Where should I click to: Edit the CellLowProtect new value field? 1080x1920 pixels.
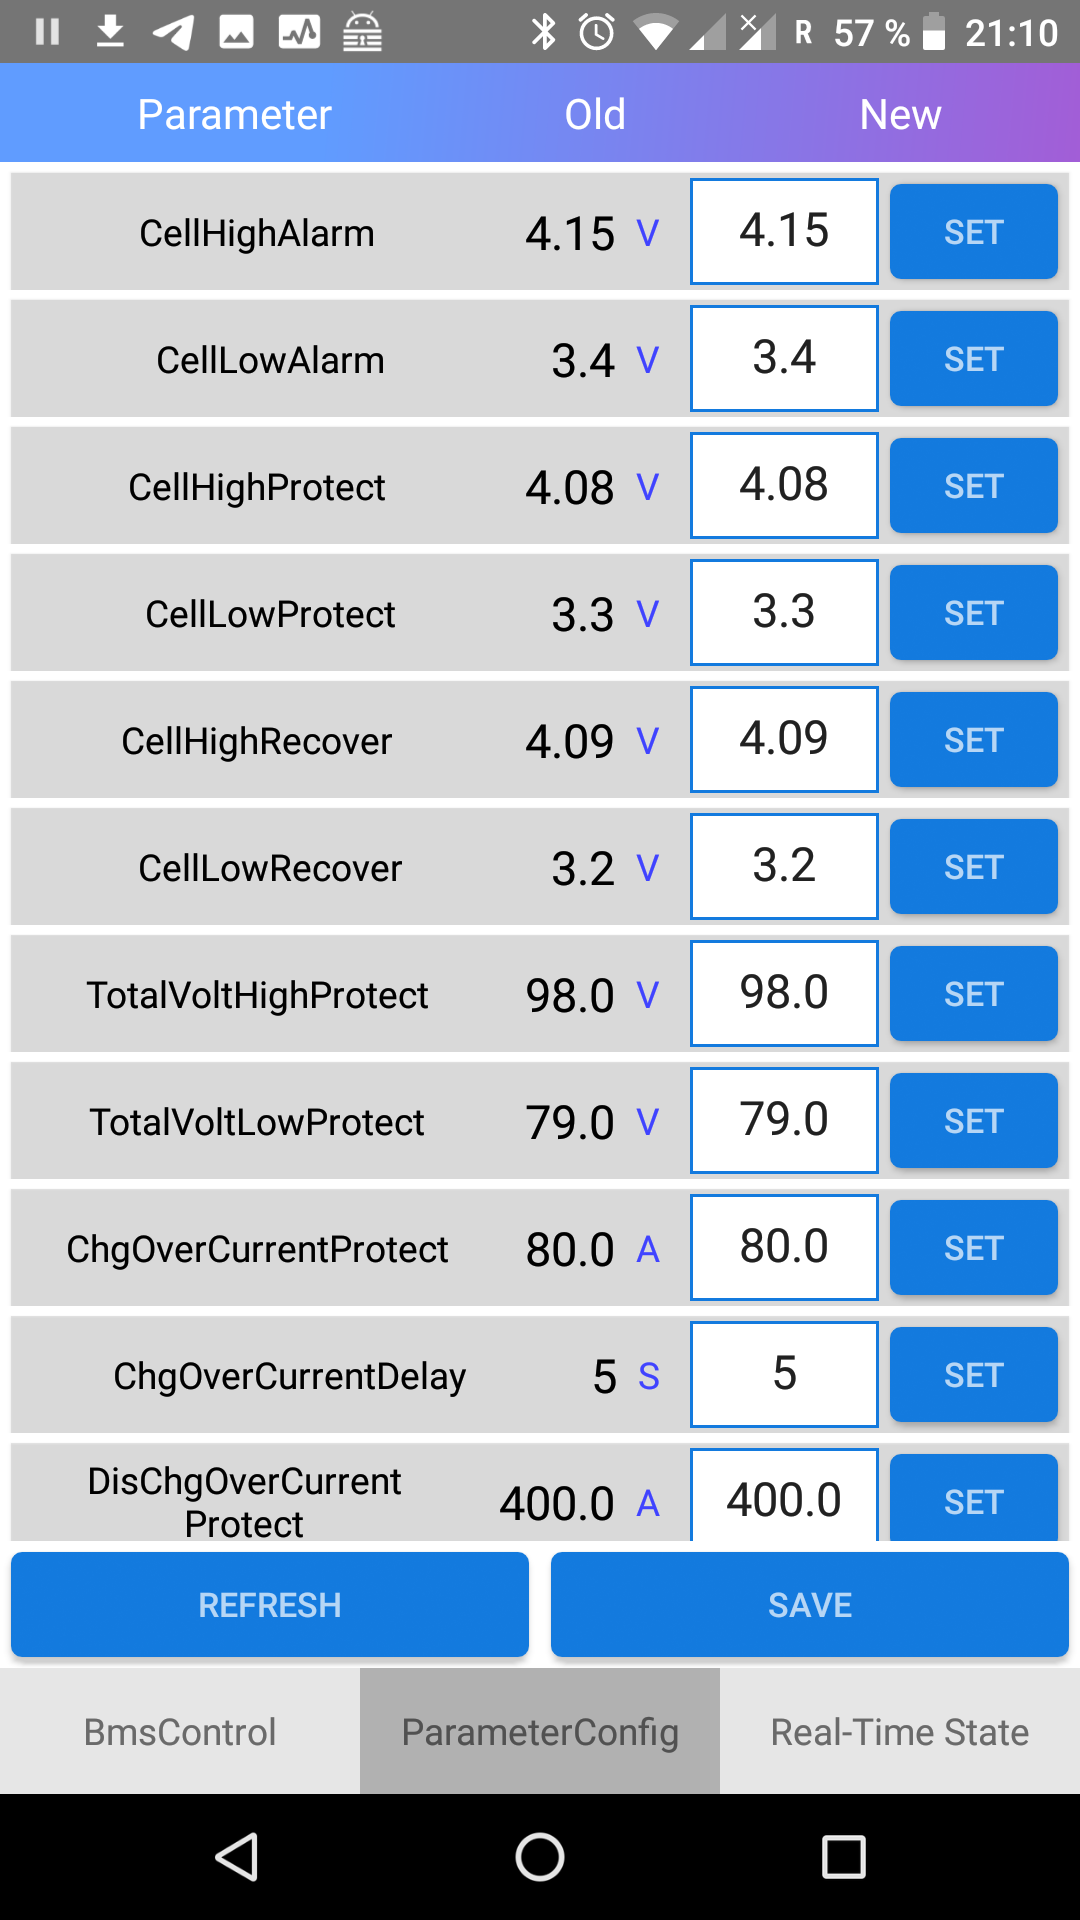click(x=784, y=612)
